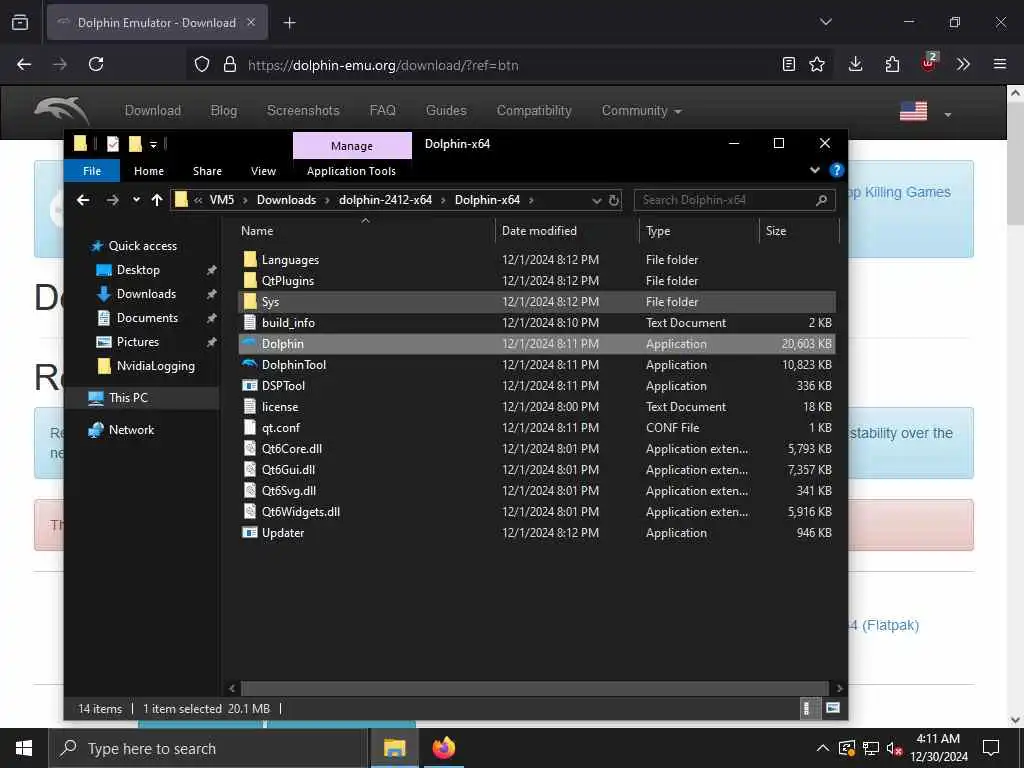Open the Firefox hamburger menu
The width and height of the screenshot is (1024, 768).
coord(1000,64)
